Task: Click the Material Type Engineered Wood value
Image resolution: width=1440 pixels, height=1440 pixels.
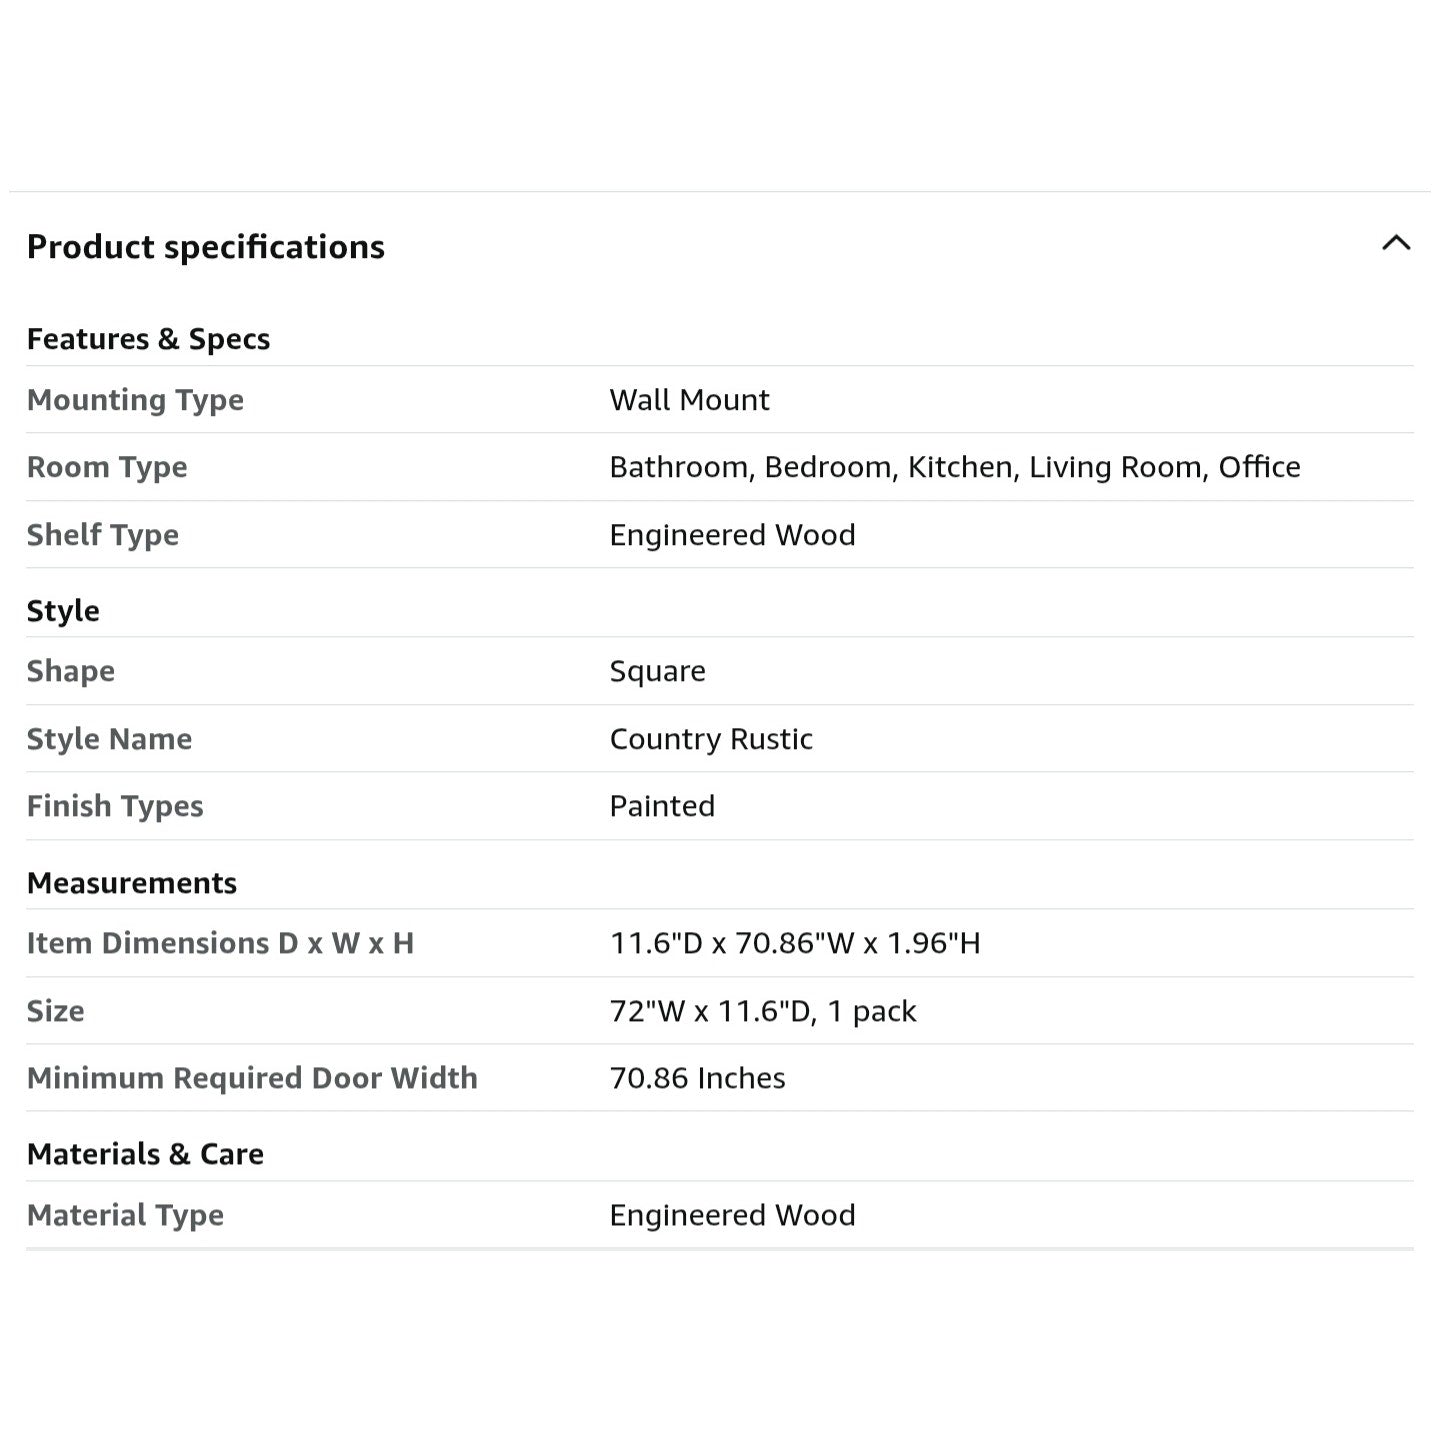Action: 732,1215
